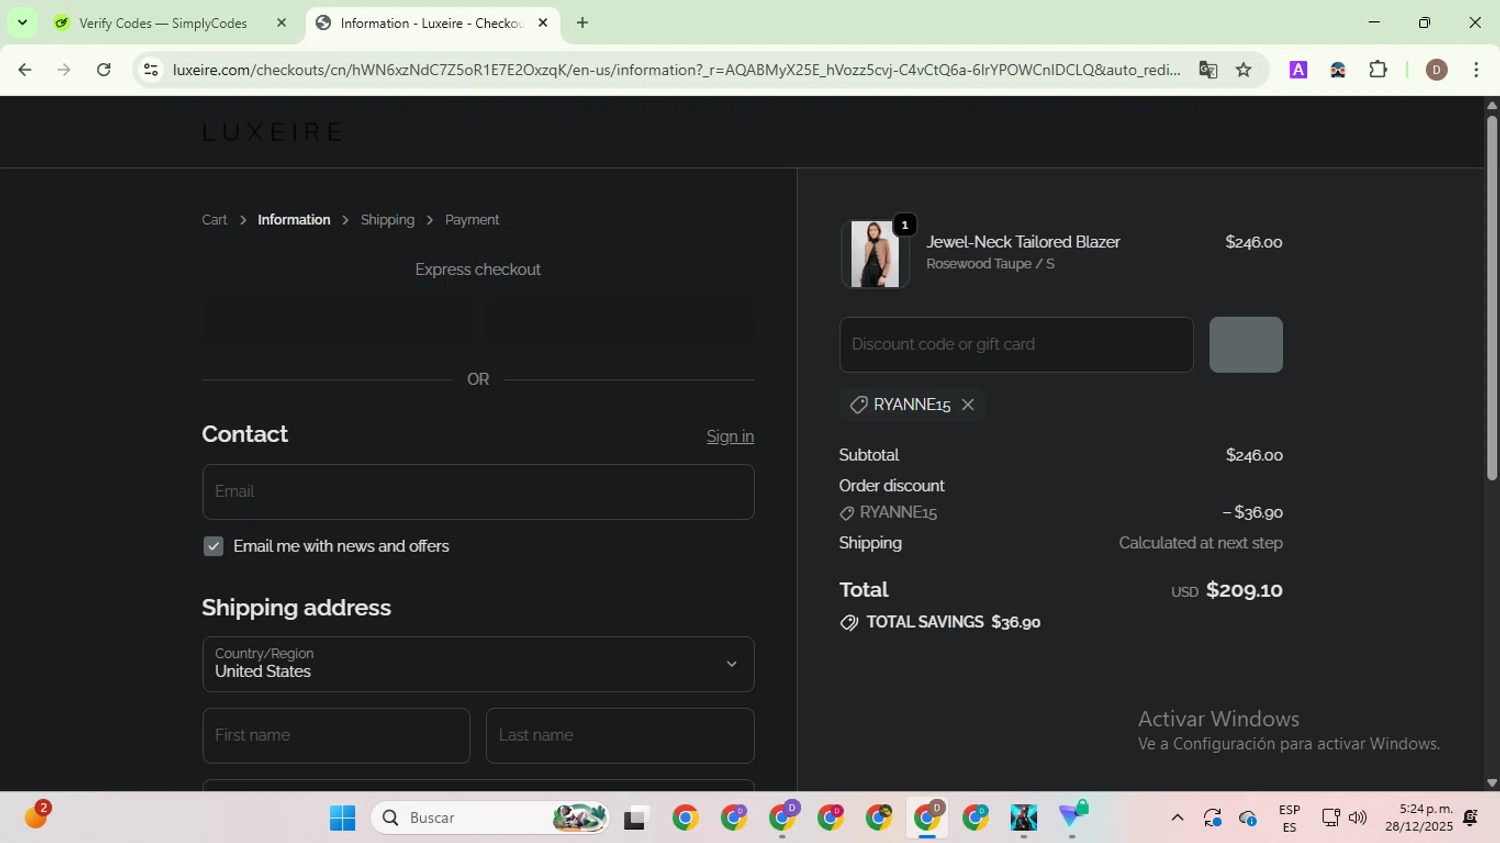
Task: Close the Information Luxeire Checkout tab
Action: pyautogui.click(x=543, y=23)
